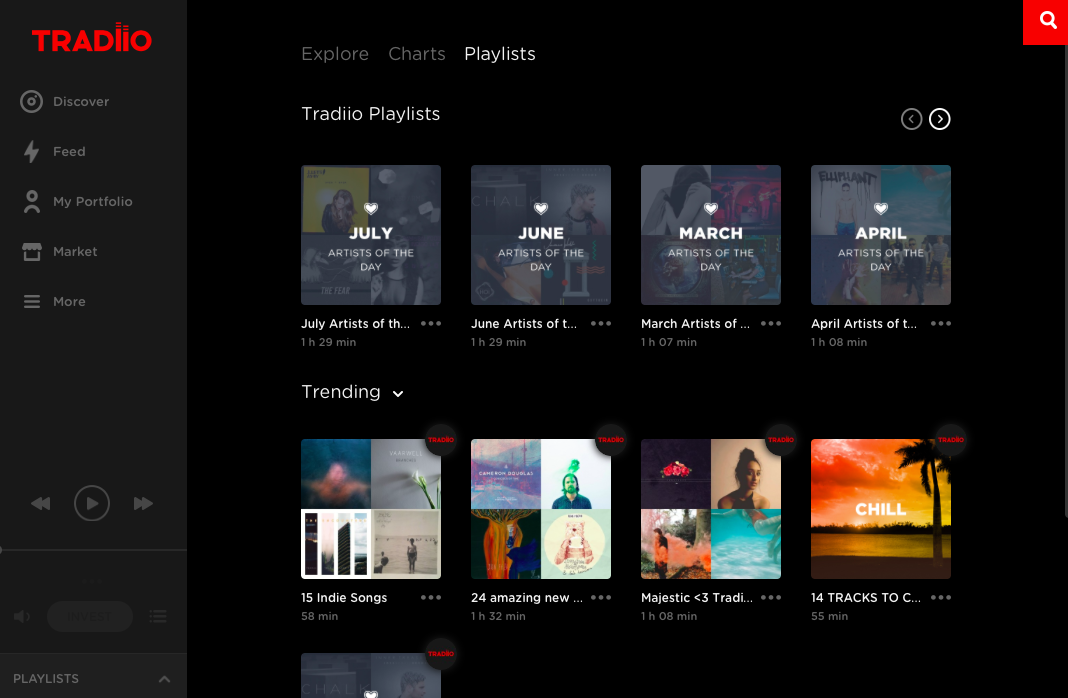Switch to the Explore tab
The width and height of the screenshot is (1068, 698).
click(x=335, y=54)
